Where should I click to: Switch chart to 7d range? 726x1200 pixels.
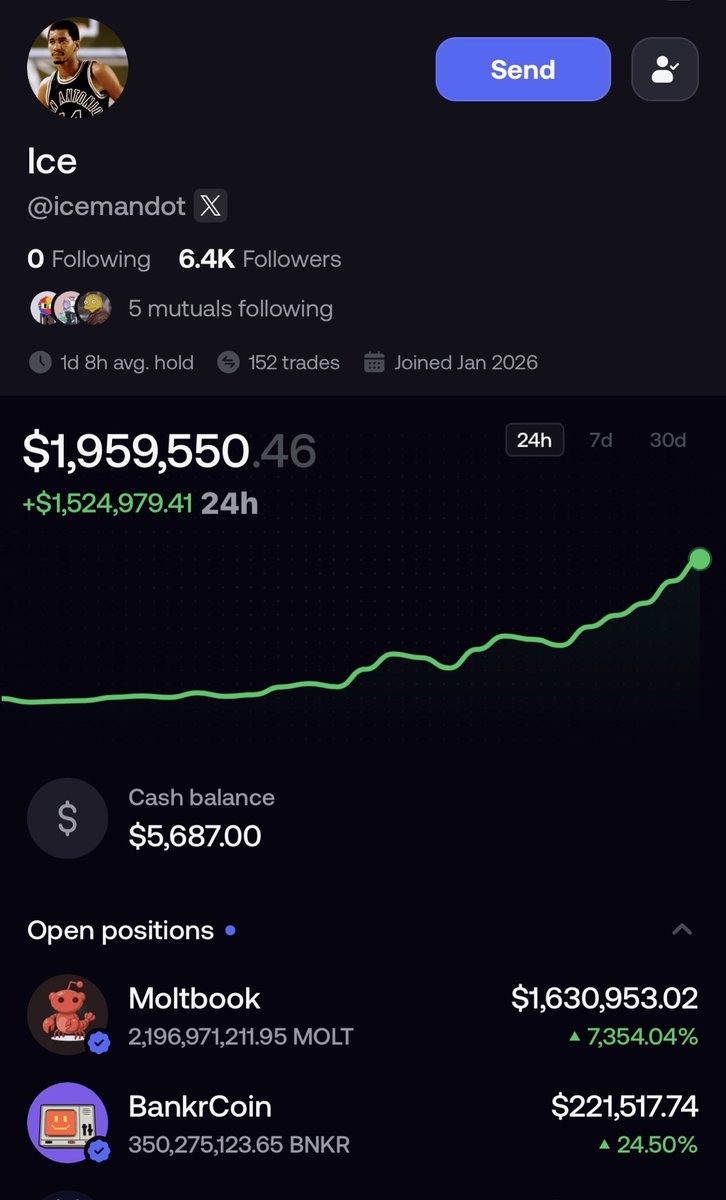[x=600, y=440]
